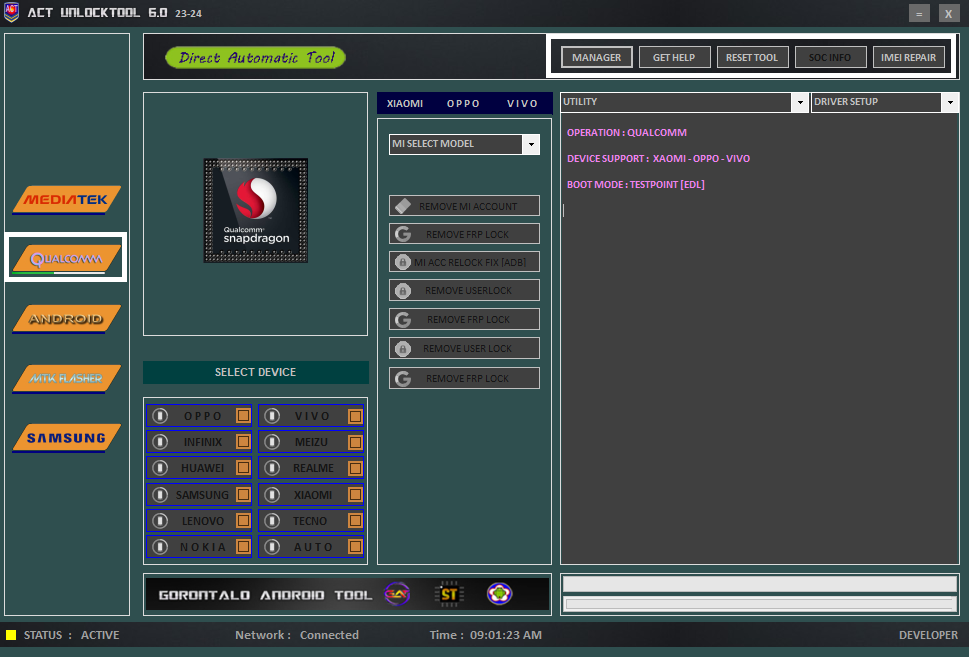Screen dimensions: 969x657
Task: Click REMOVE MI ACCOUNT button
Action: coord(464,206)
